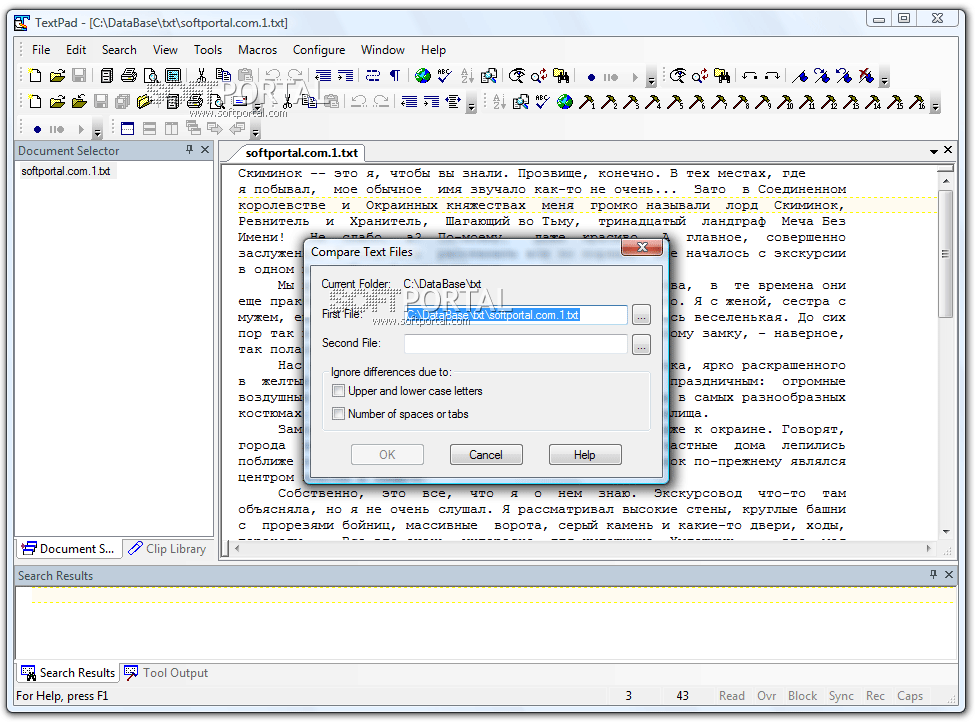Click the First File path field
Viewport: 975px width, 722px height.
coord(516,315)
